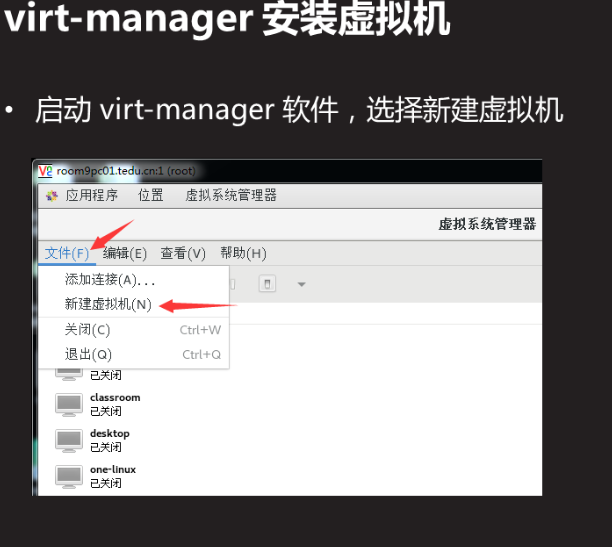Click 关闭(C) in the file menu
This screenshot has width=612, height=547.
[87, 330]
